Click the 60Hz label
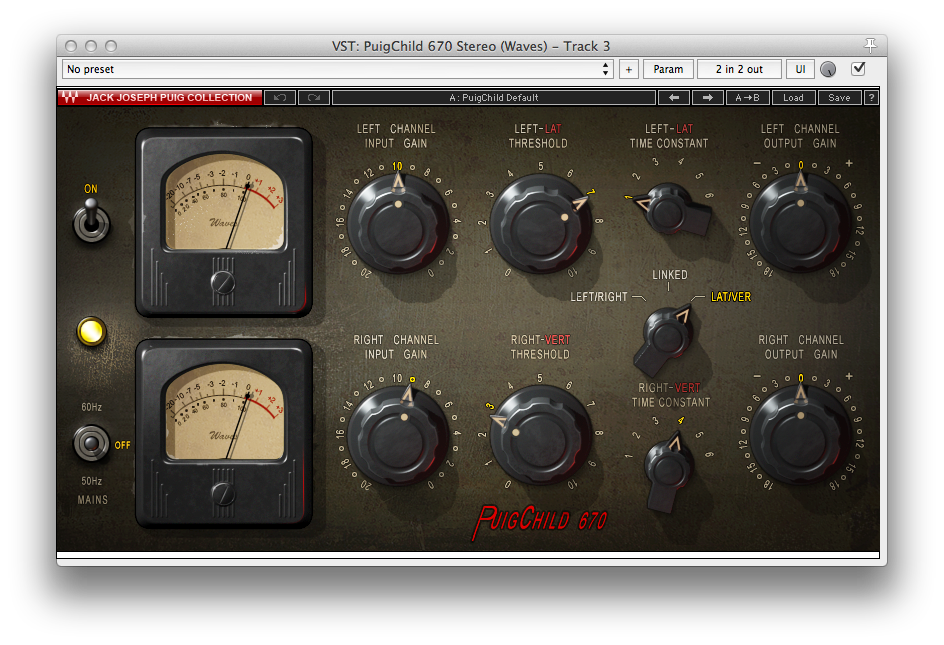 click(x=92, y=407)
